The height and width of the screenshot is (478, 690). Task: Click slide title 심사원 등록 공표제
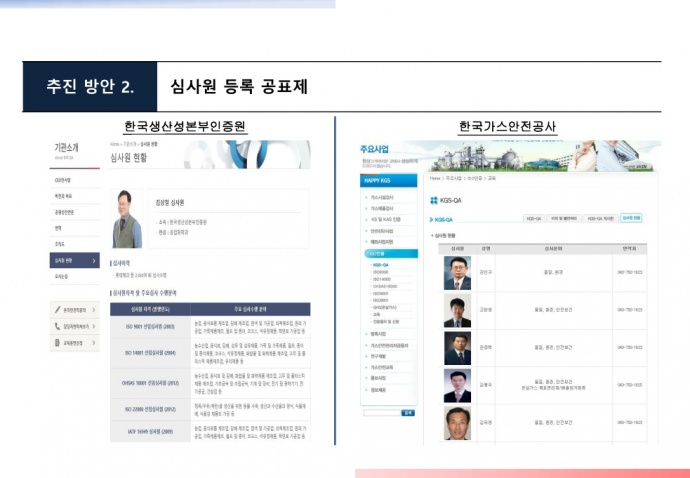click(x=239, y=86)
